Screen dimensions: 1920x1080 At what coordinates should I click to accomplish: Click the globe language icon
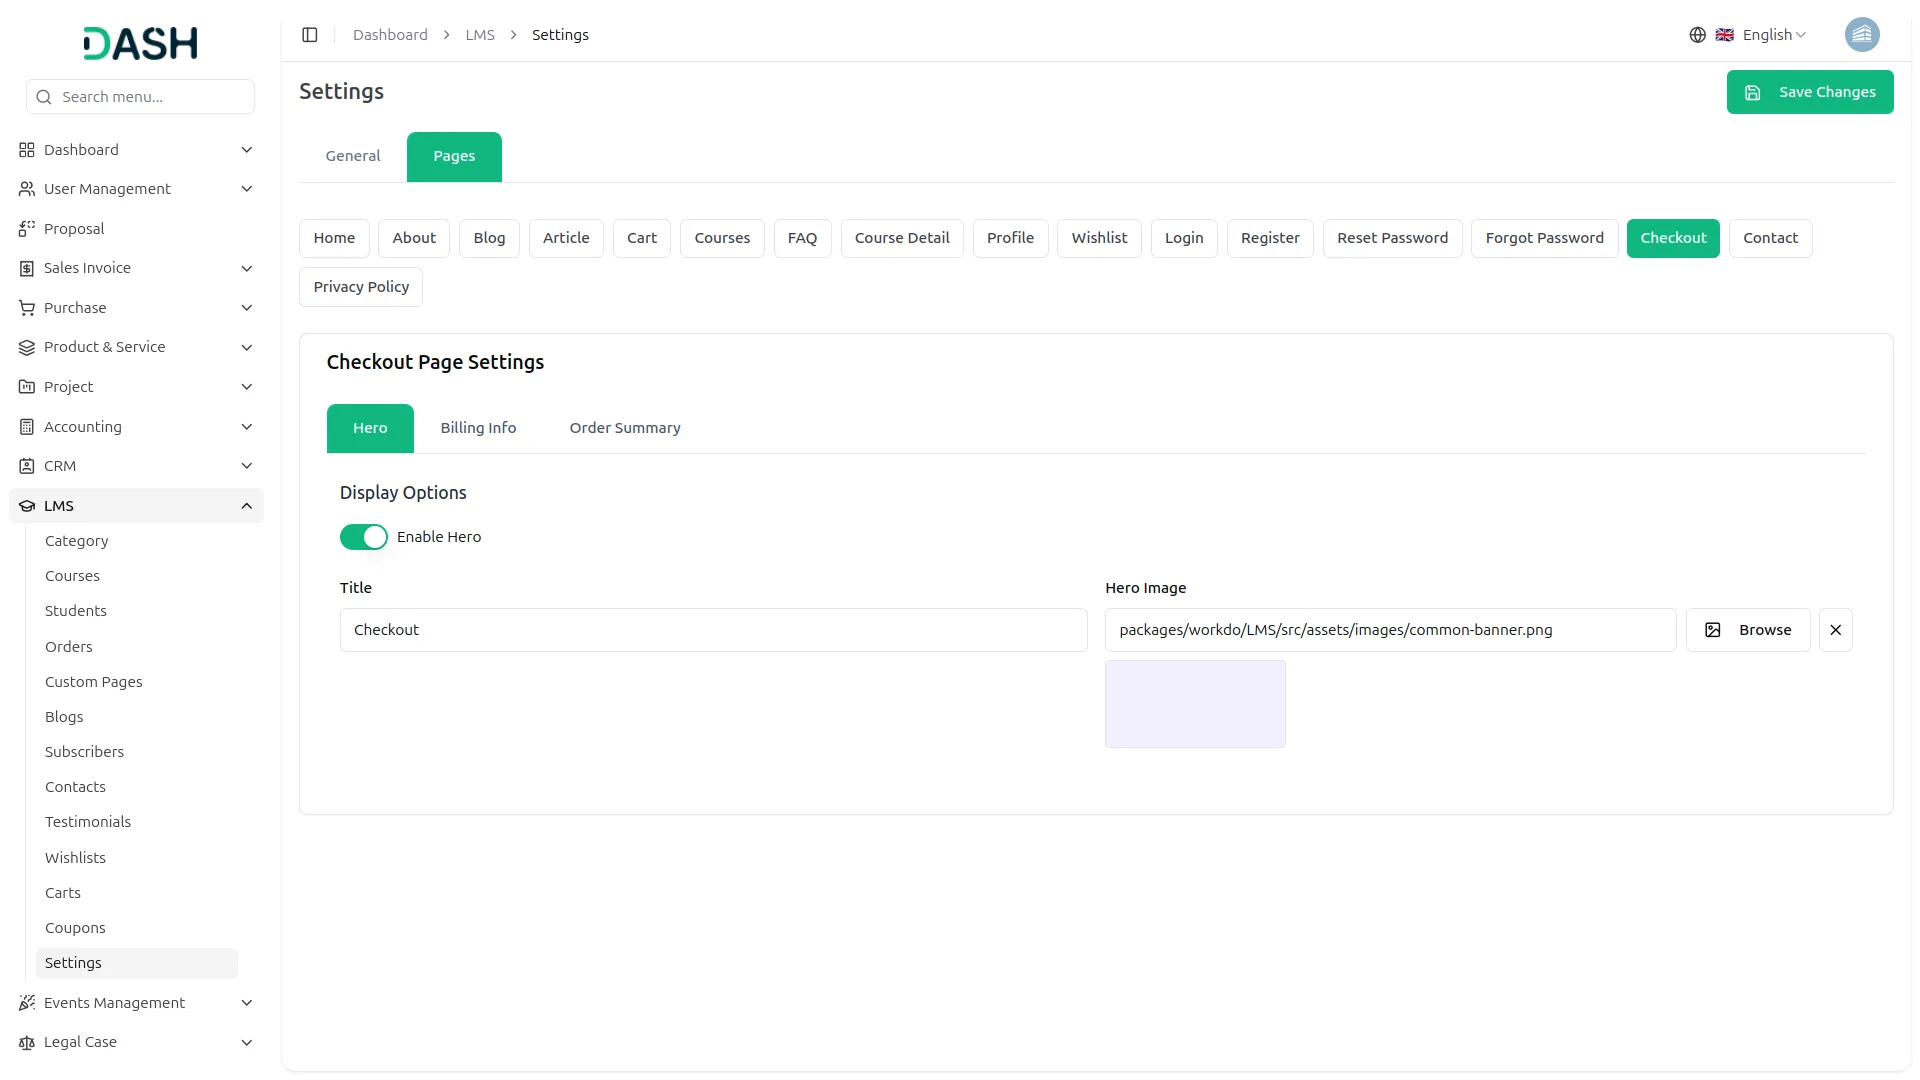click(1697, 35)
